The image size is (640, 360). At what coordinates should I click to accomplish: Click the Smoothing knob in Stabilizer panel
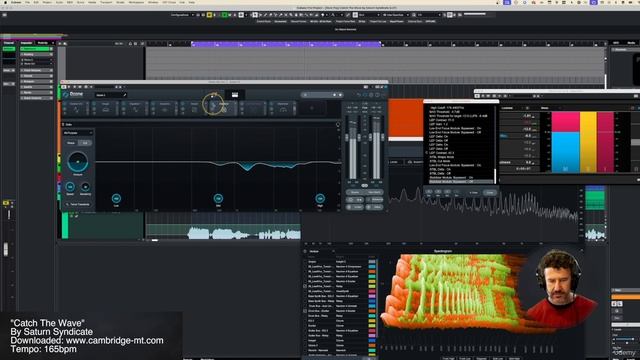(x=85, y=187)
